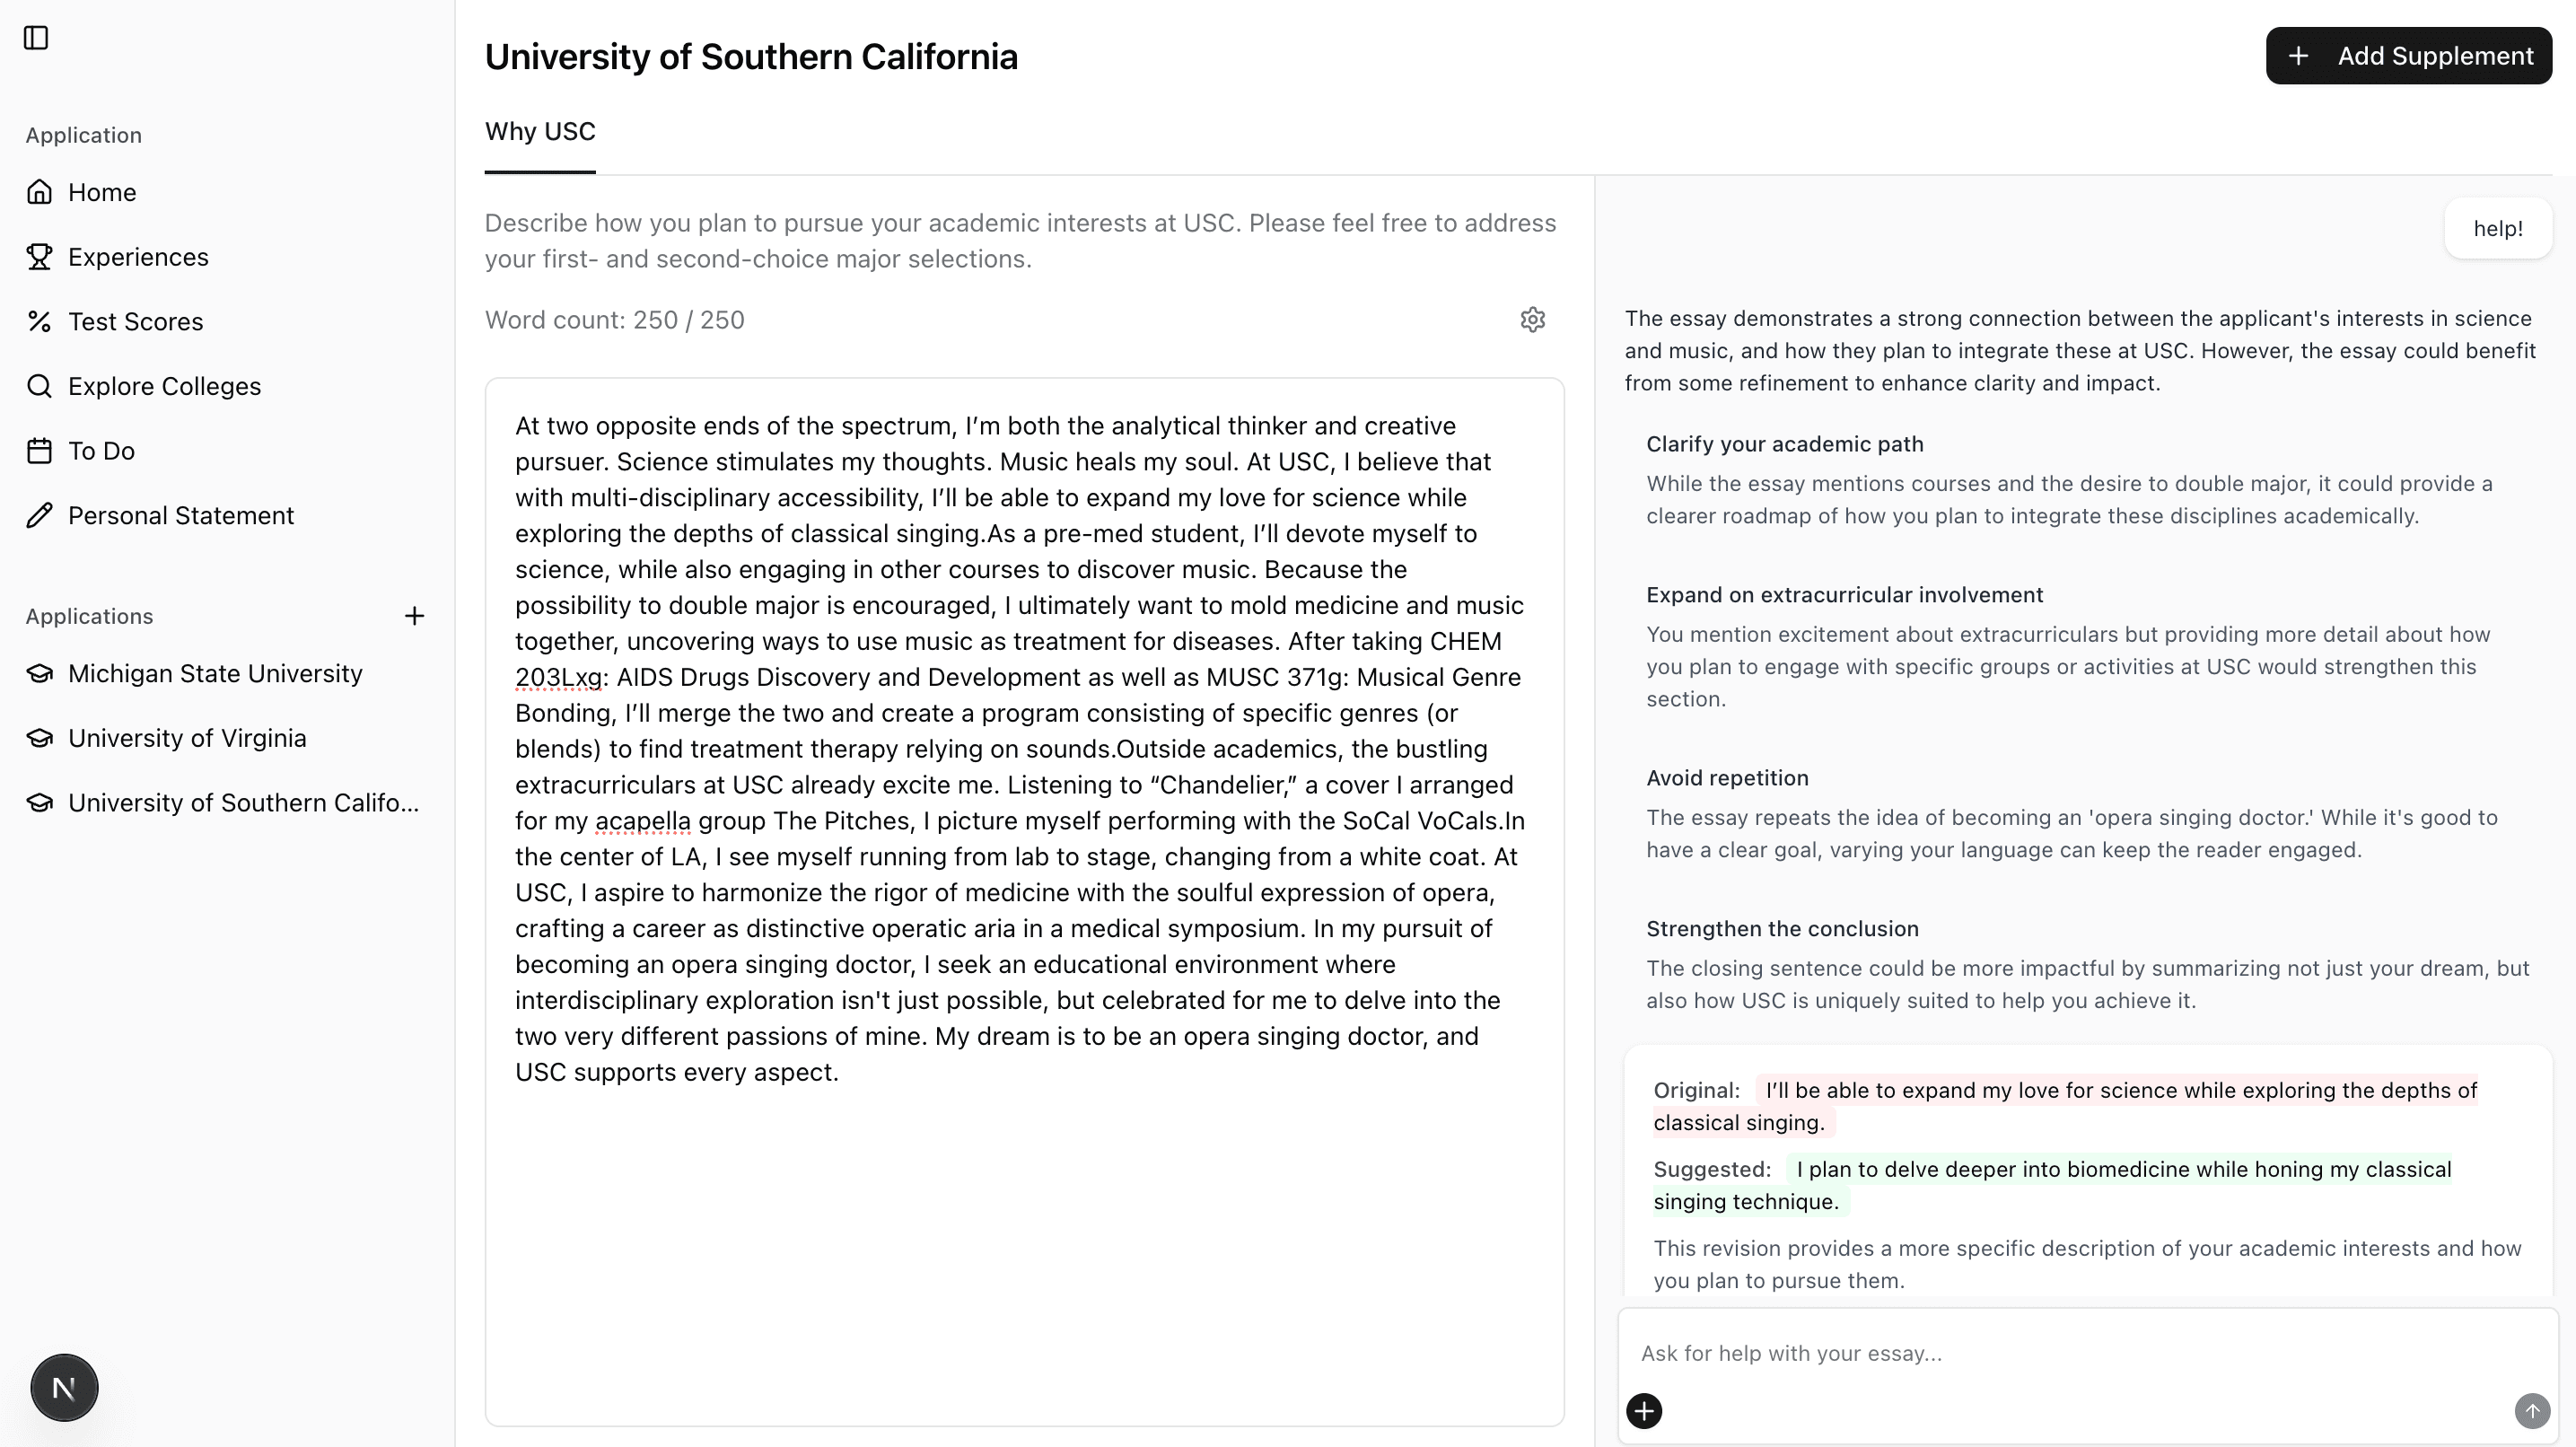
Task: Click the attach plus icon in chat
Action: [1644, 1411]
